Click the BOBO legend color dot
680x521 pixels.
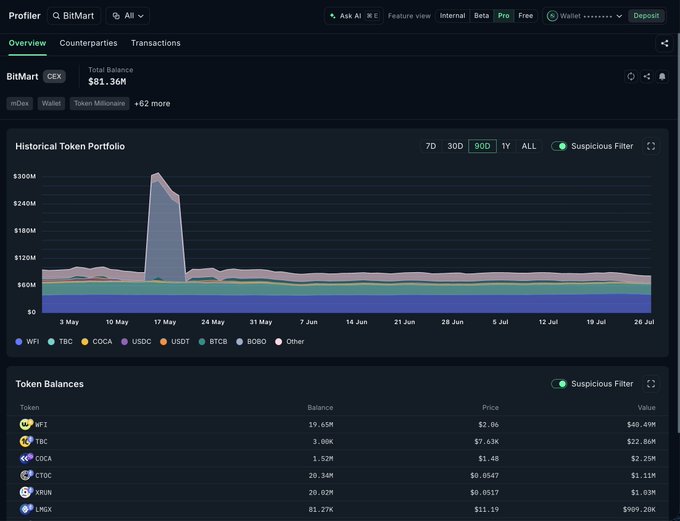pos(239,342)
